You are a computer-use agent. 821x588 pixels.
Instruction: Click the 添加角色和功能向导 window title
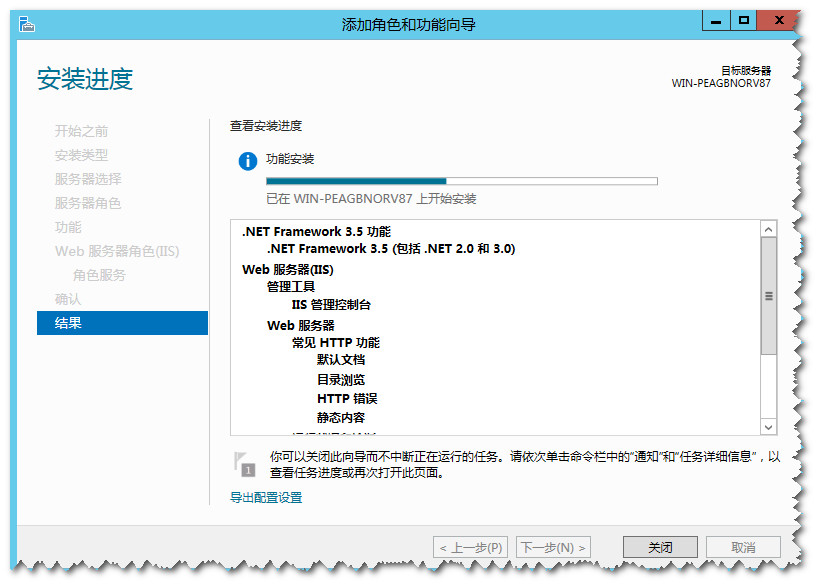(408, 25)
